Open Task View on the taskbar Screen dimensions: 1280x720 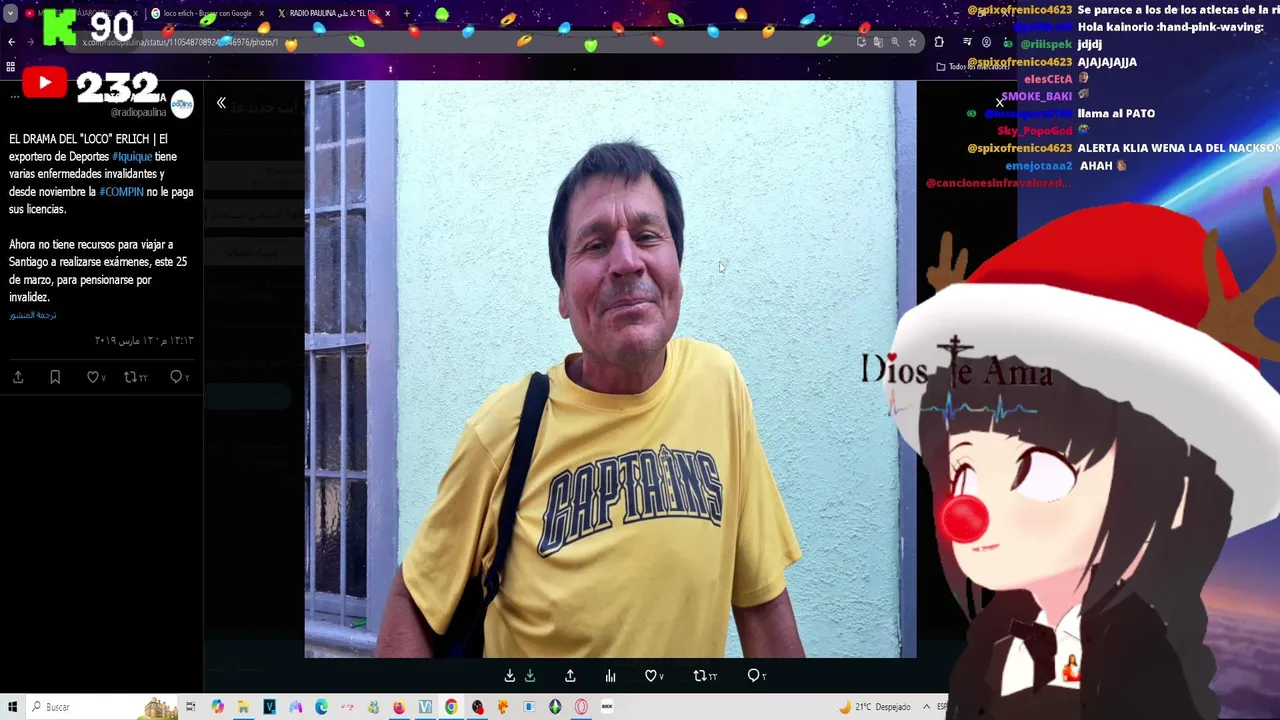click(190, 707)
